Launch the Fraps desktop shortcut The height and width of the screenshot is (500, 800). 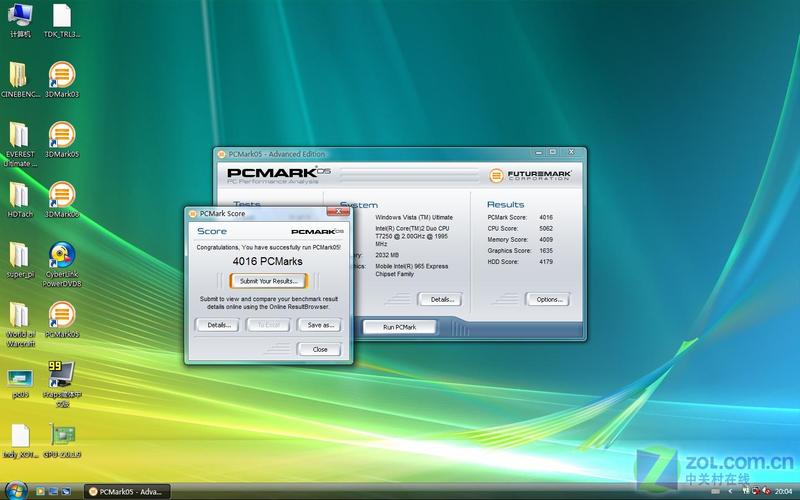(x=62, y=384)
